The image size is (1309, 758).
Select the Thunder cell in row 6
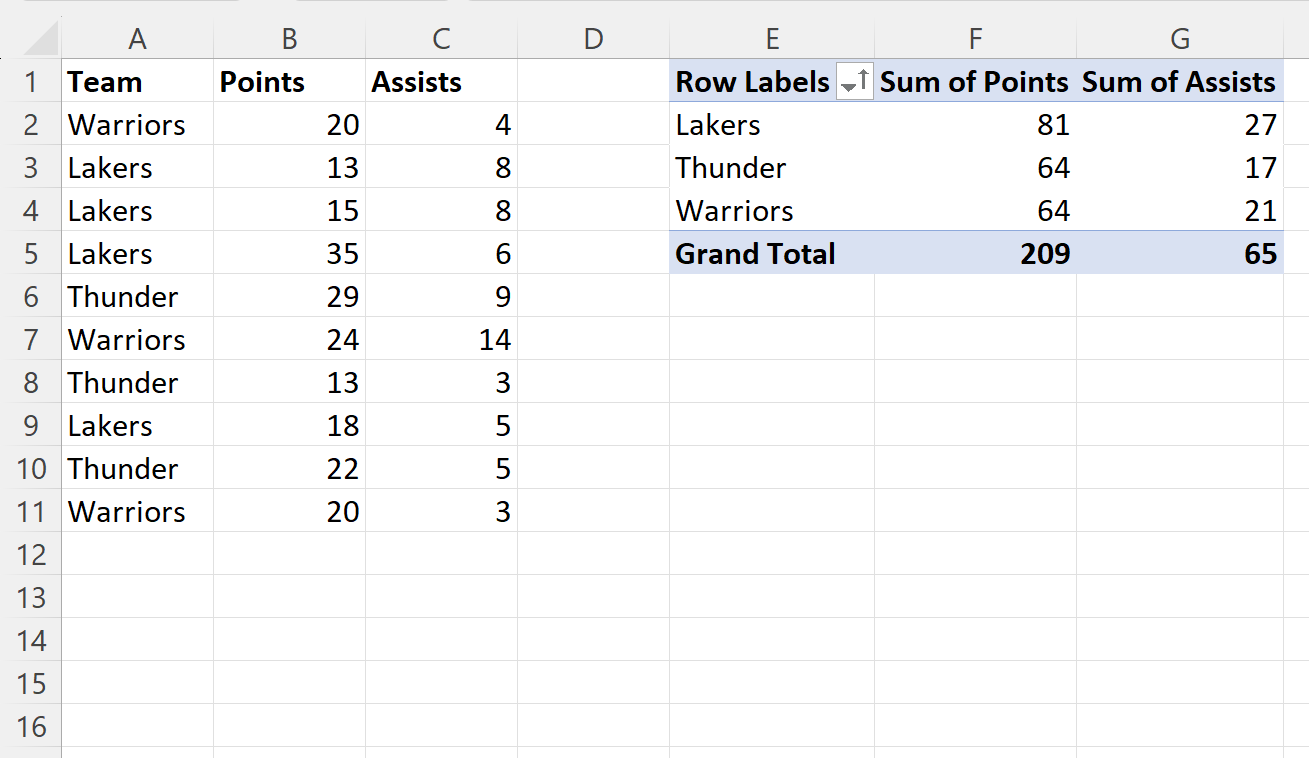coord(137,297)
